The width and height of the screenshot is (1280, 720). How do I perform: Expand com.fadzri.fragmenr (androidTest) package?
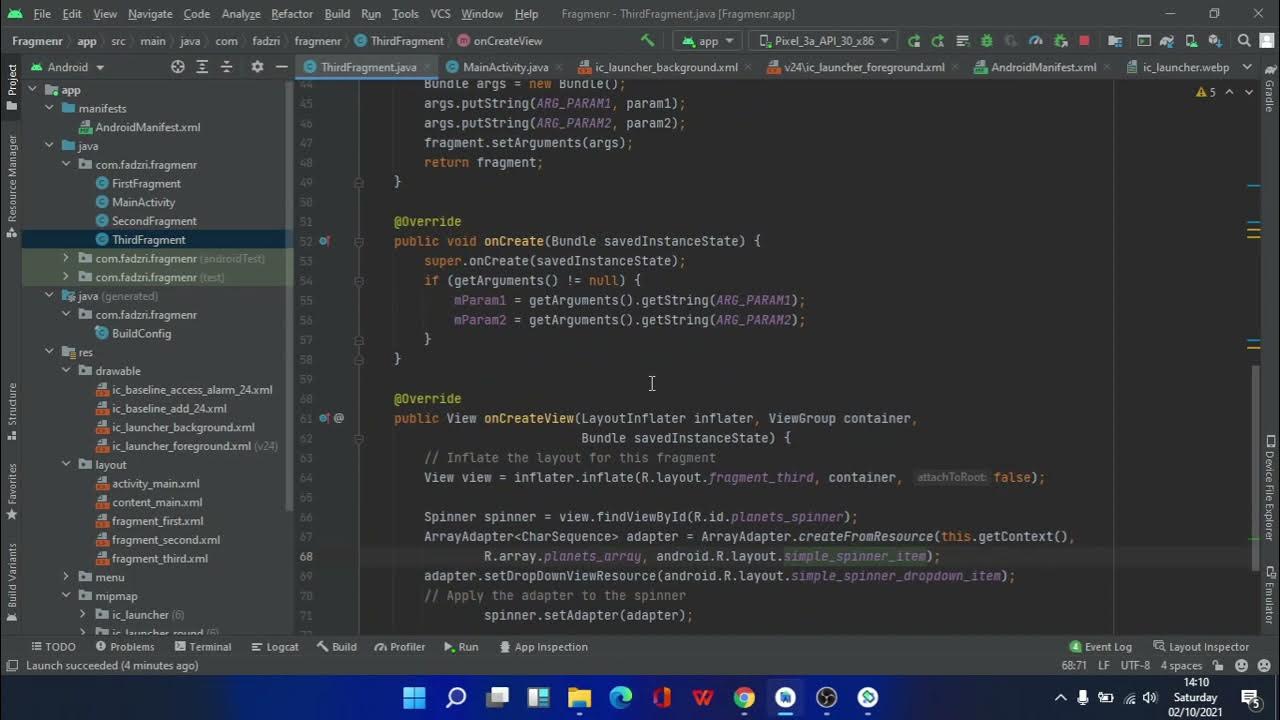pyautogui.click(x=66, y=258)
